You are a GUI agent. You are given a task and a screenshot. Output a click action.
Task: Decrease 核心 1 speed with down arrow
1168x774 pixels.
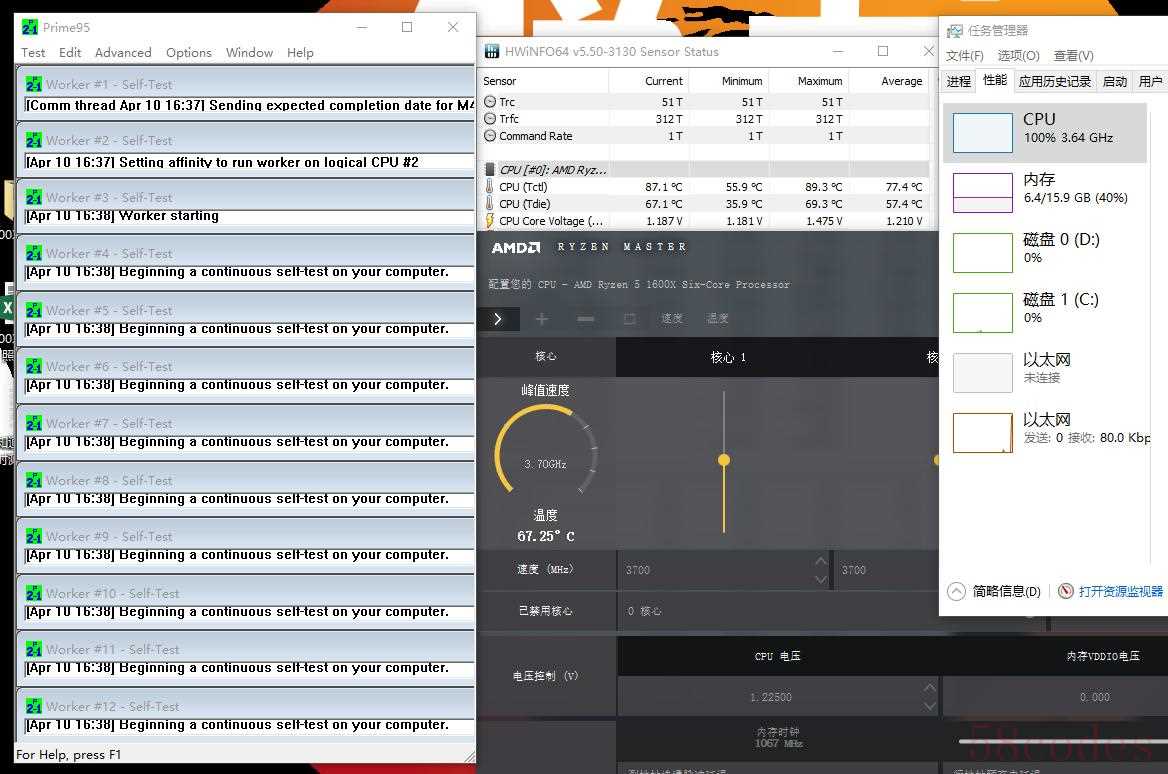821,580
